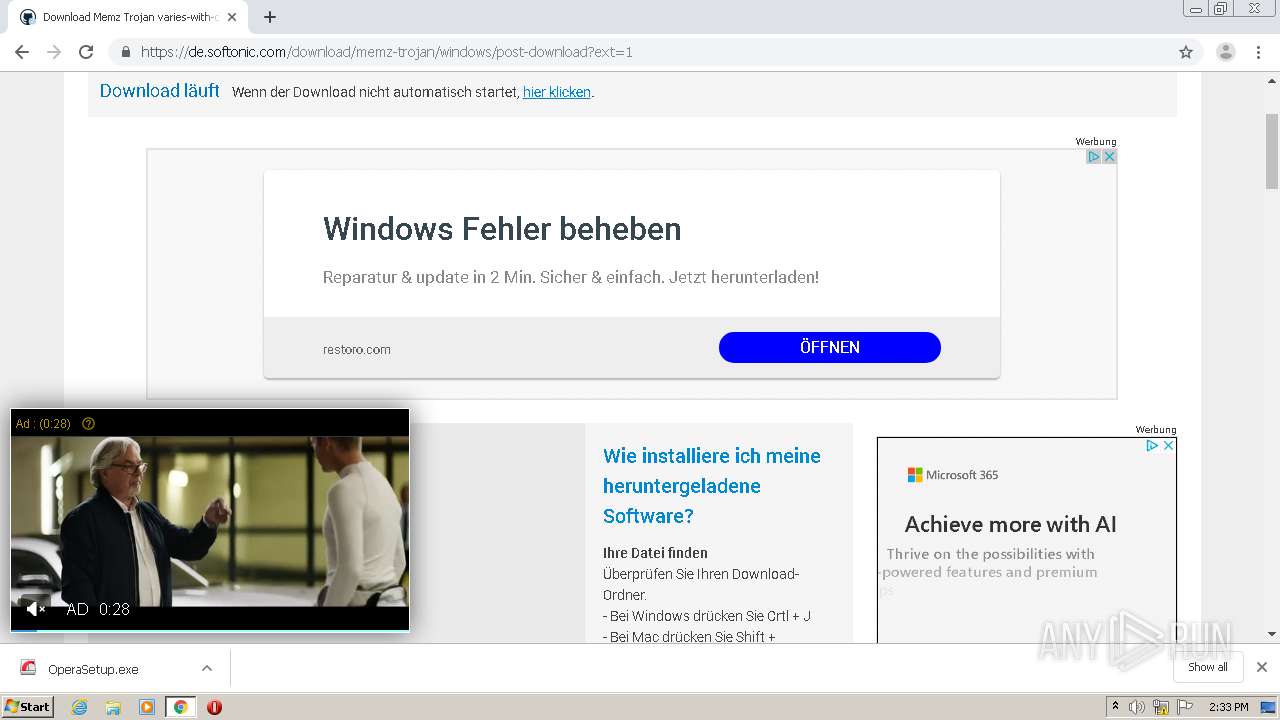Image resolution: width=1280 pixels, height=720 pixels.
Task: Go back to the previous page
Action: (22, 52)
